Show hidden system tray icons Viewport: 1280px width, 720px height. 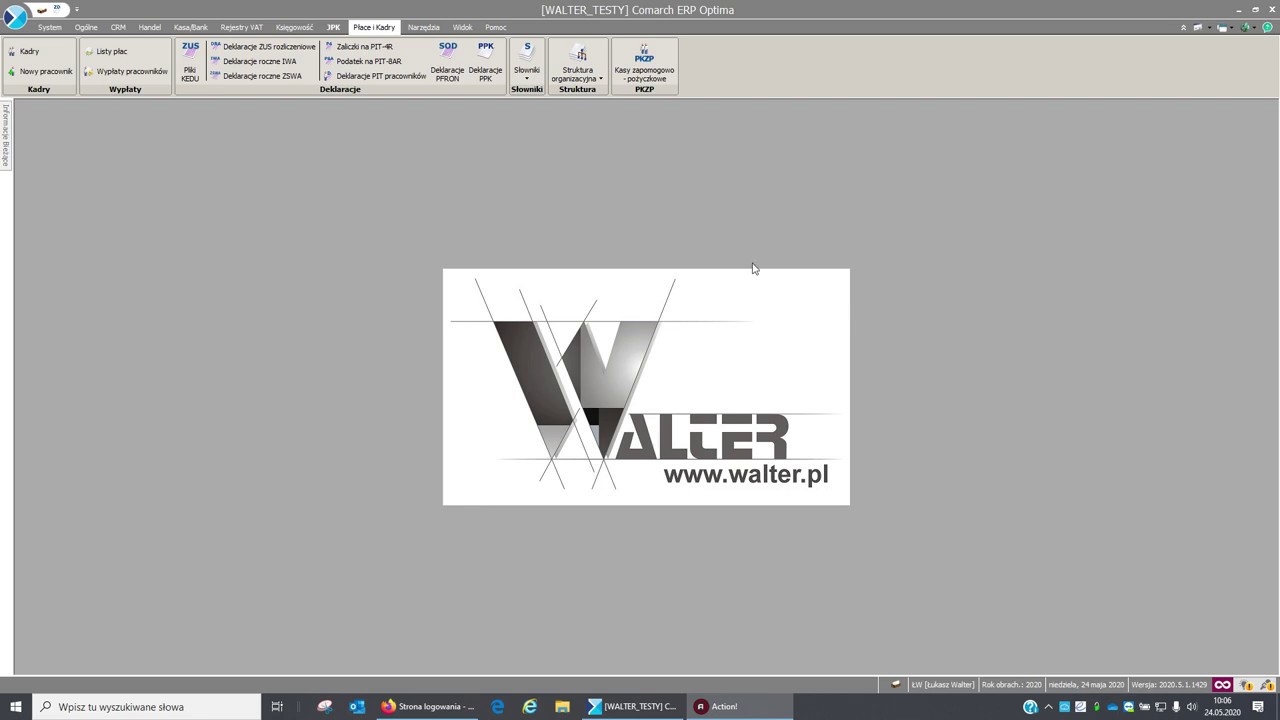pyautogui.click(x=1048, y=707)
